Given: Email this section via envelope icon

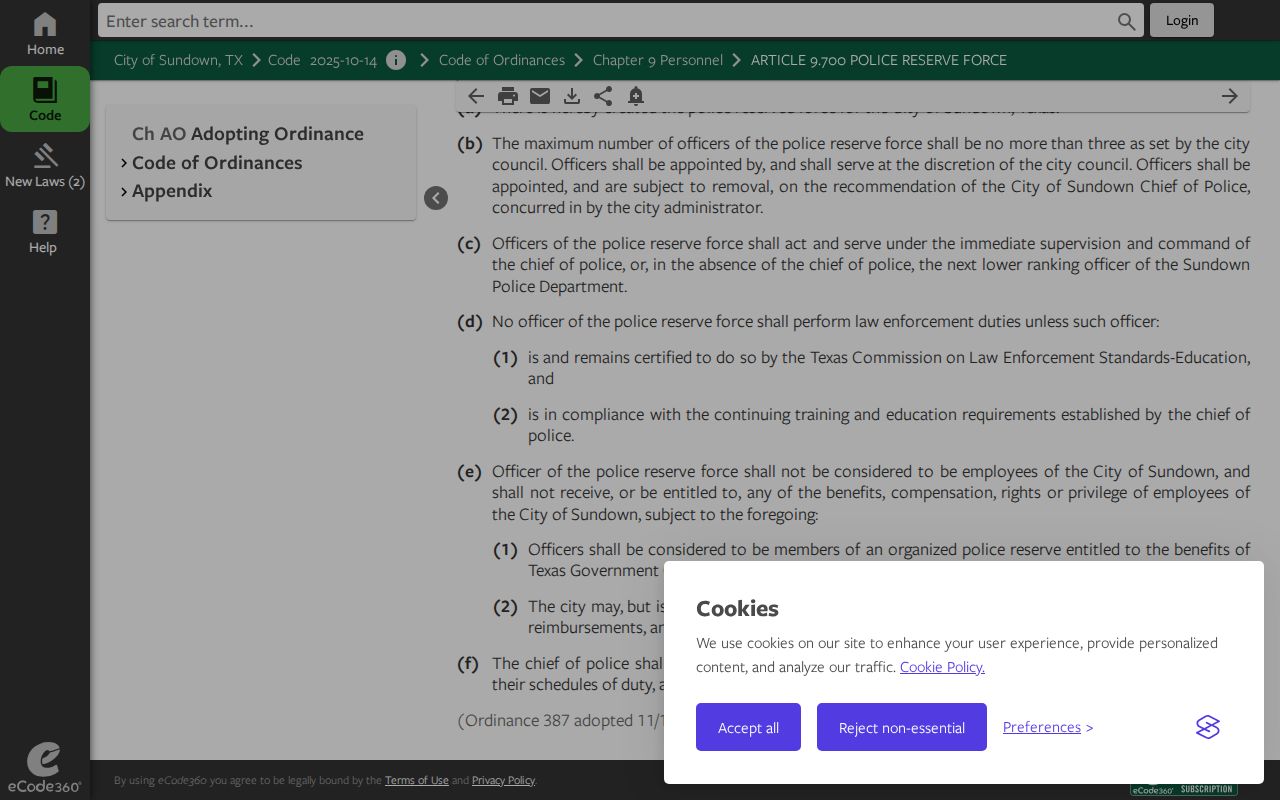Looking at the screenshot, I should [540, 96].
